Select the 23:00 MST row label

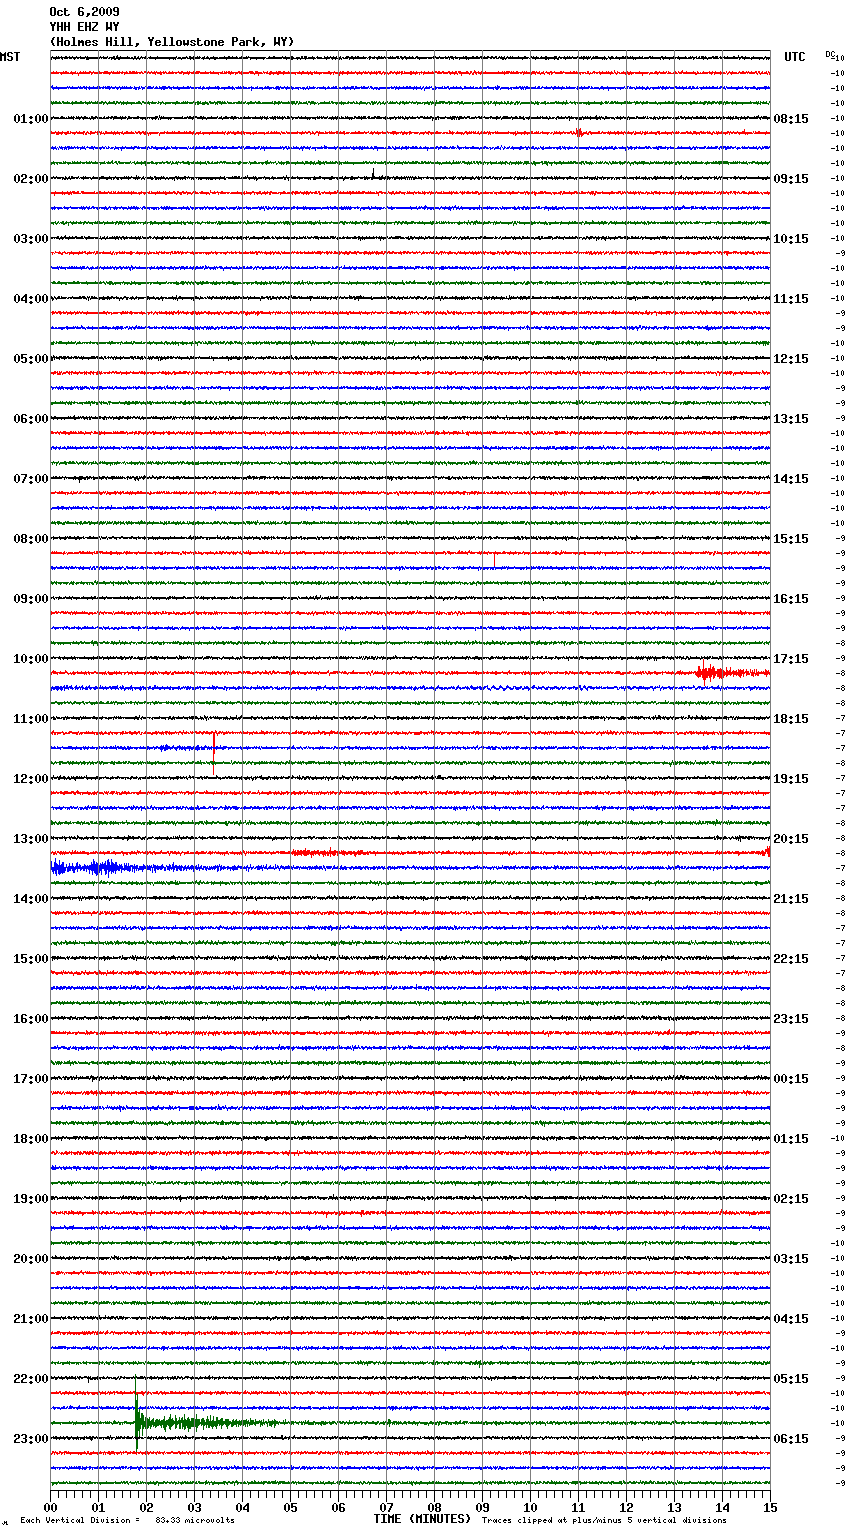pos(31,1439)
